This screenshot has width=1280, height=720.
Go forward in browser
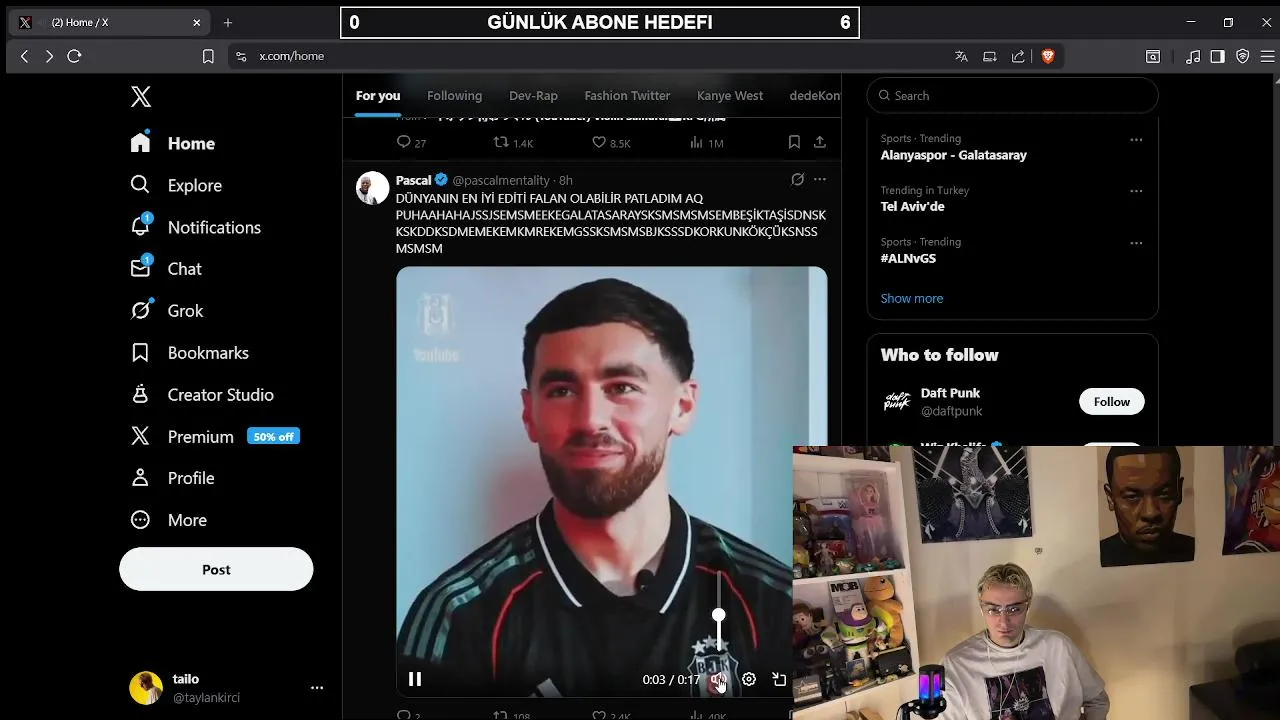coord(49,56)
